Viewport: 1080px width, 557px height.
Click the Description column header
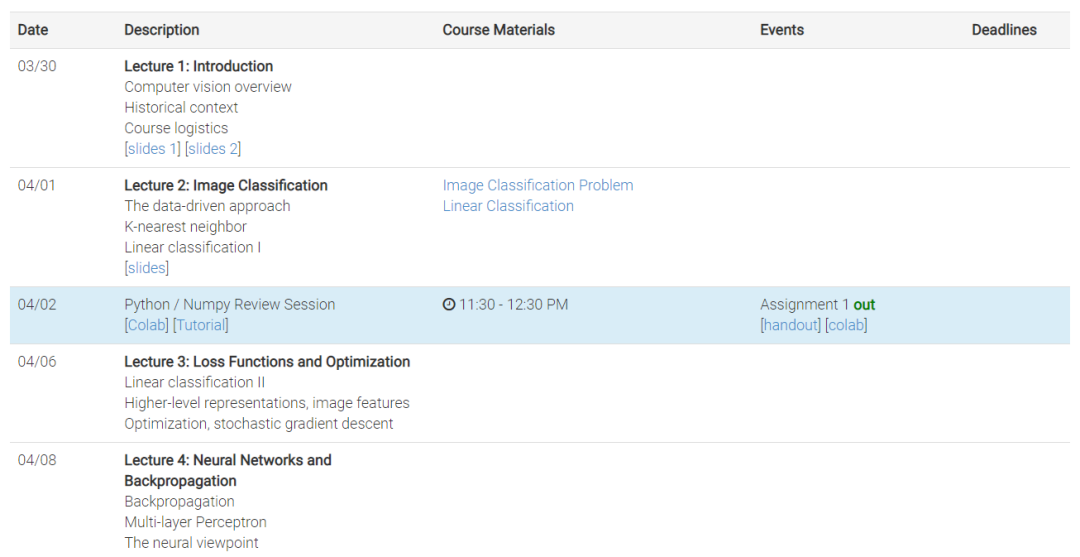click(x=161, y=30)
